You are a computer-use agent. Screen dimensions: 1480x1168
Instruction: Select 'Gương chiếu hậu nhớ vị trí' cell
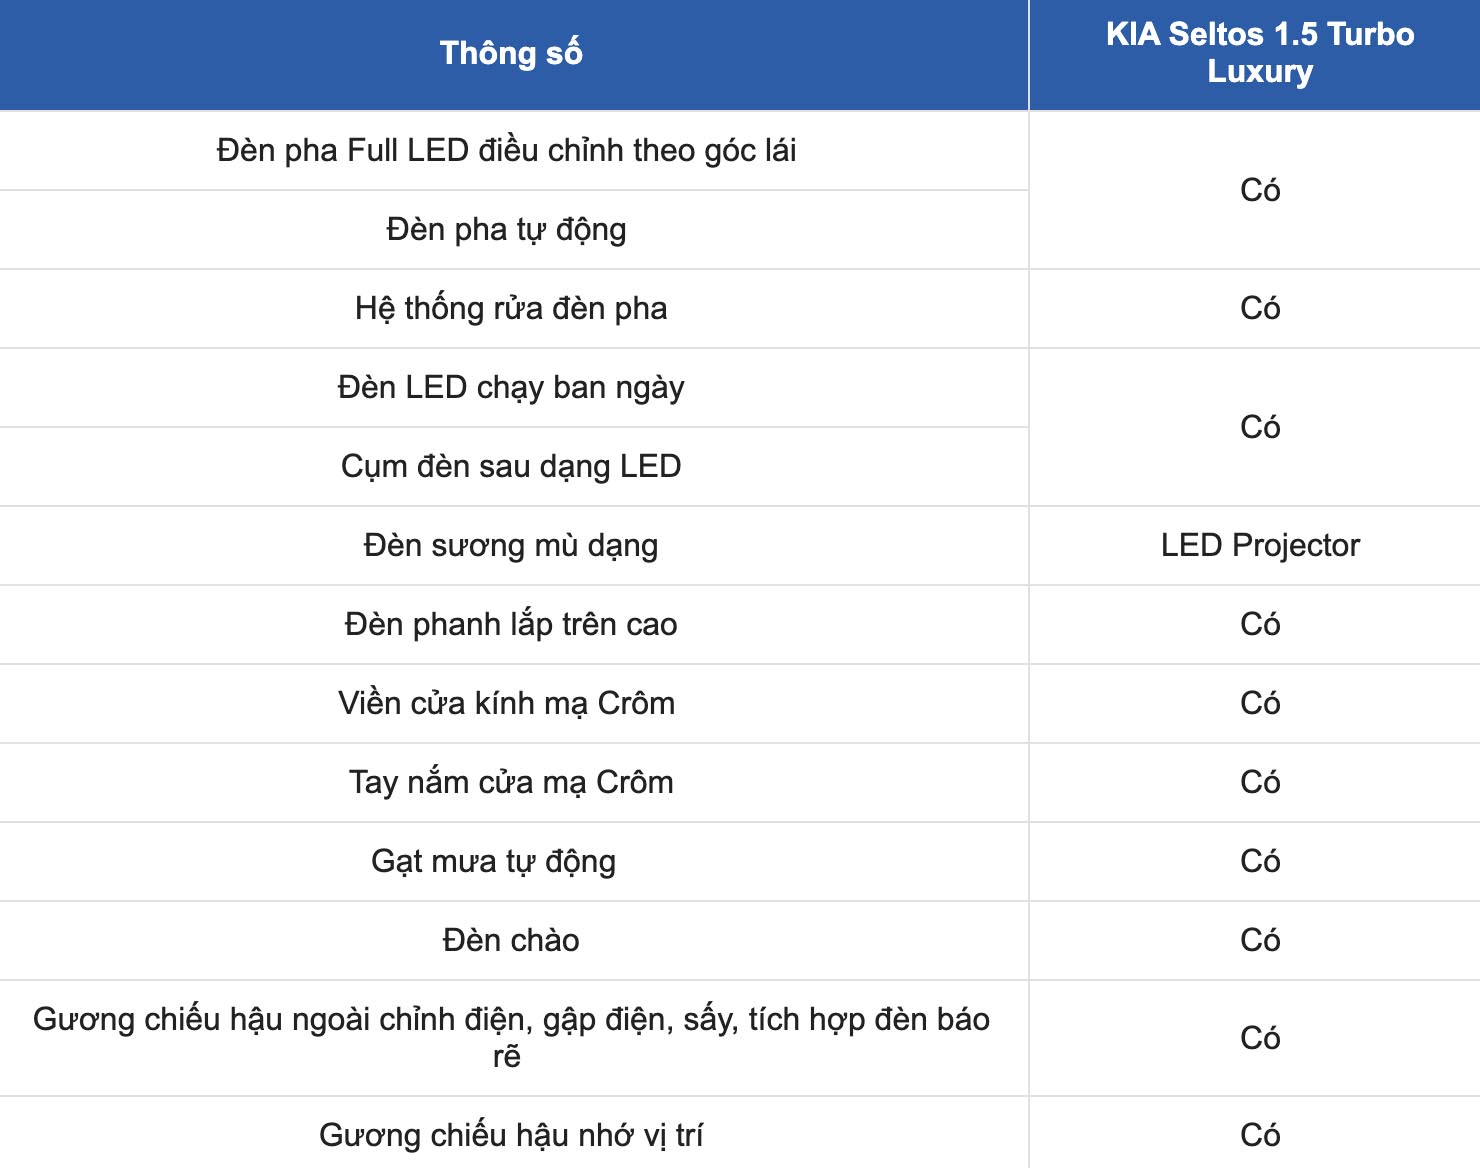[511, 1136]
